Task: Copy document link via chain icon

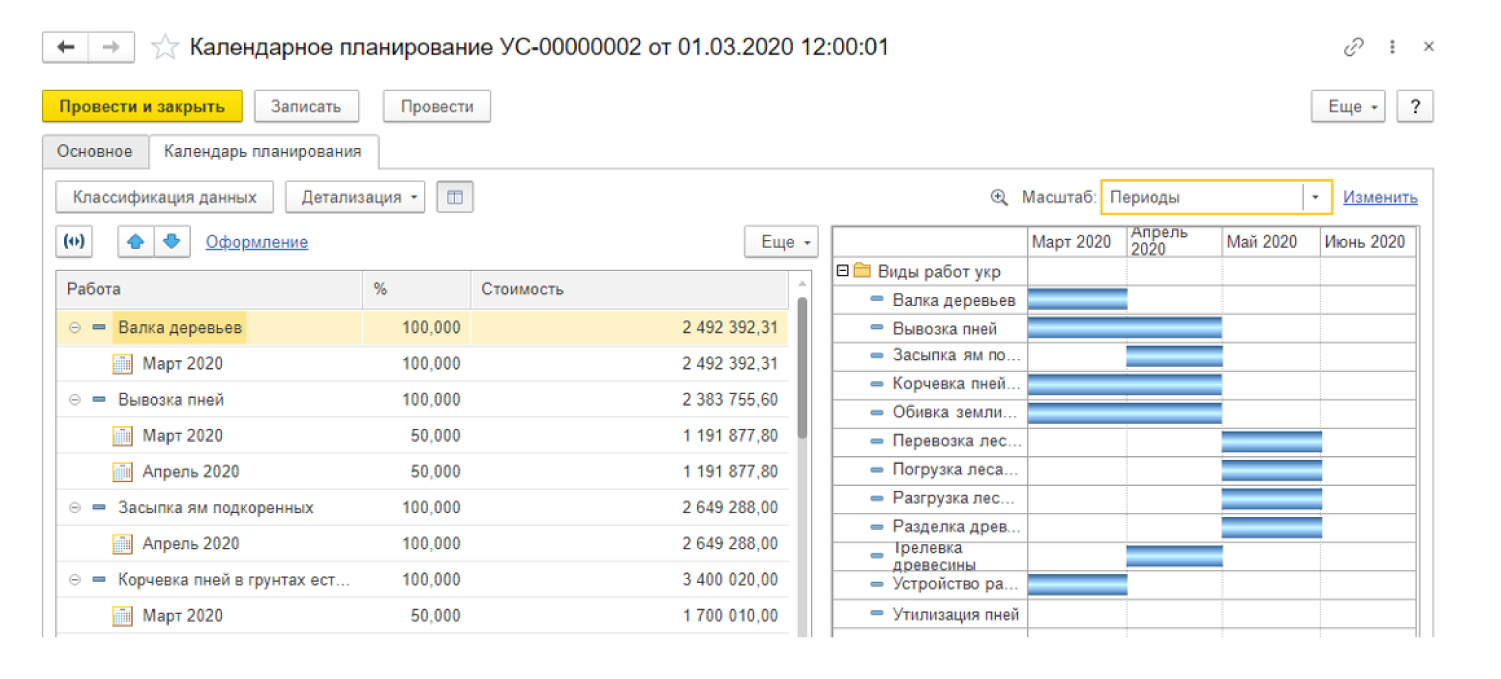Action: coord(1354,47)
